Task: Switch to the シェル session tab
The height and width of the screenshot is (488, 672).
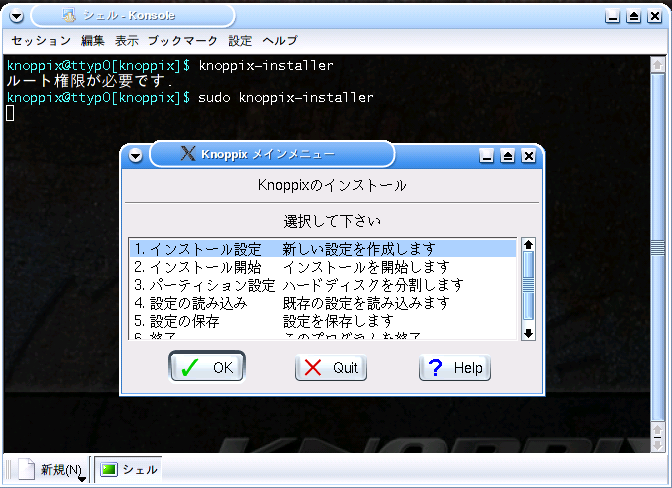Action: pos(129,470)
